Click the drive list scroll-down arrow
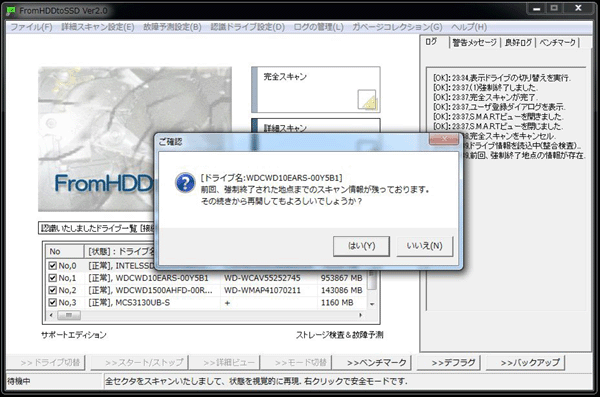The height and width of the screenshot is (397, 600). pos(372,304)
